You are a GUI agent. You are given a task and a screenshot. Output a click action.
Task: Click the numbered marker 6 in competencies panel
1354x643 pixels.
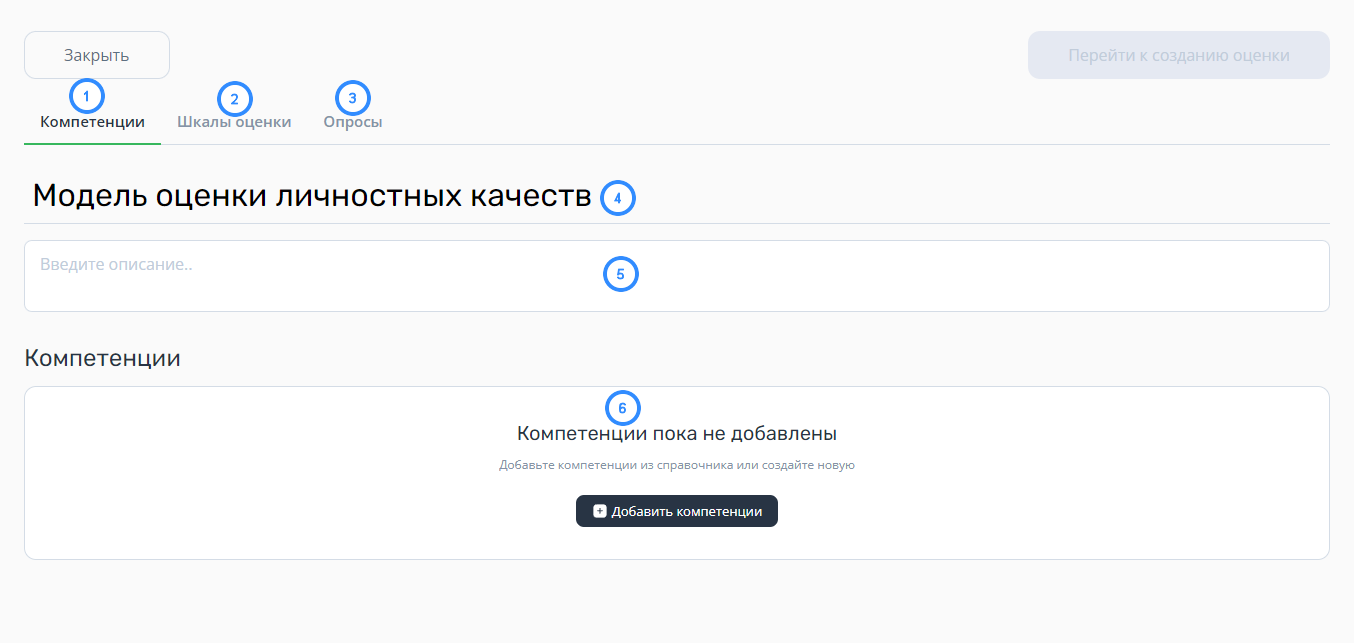(x=623, y=408)
